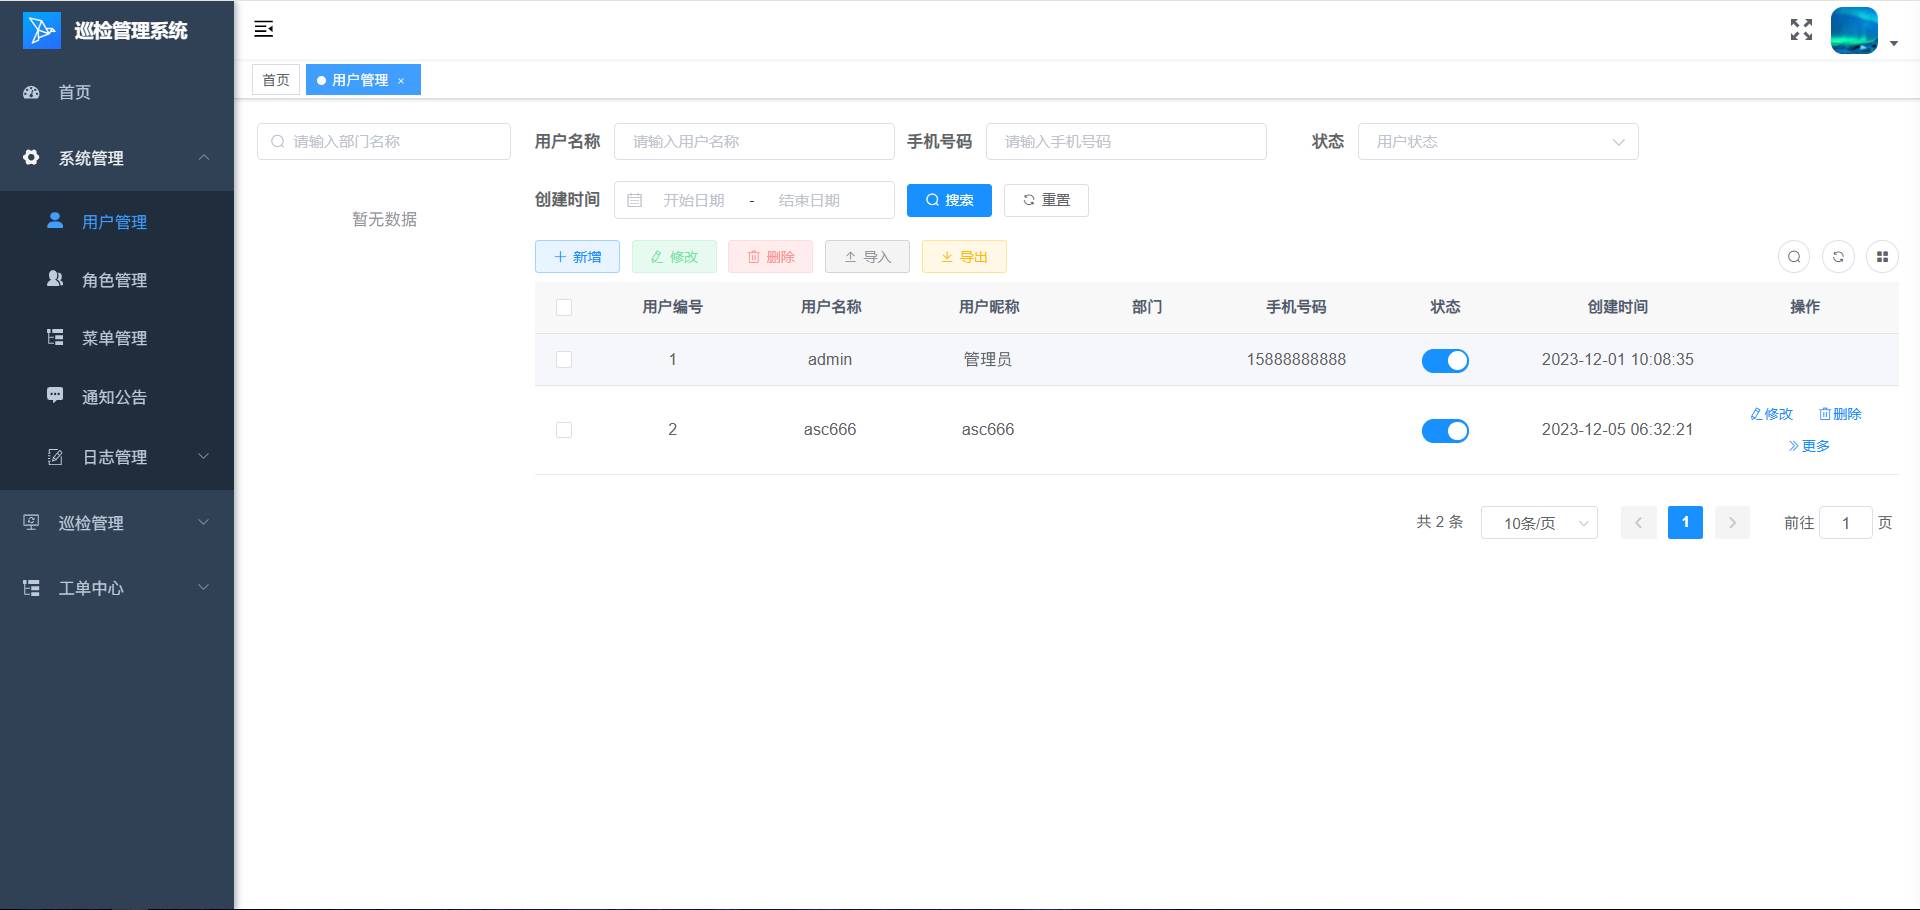Disable status switch for admin user
The image size is (1920, 910).
[1445, 360]
